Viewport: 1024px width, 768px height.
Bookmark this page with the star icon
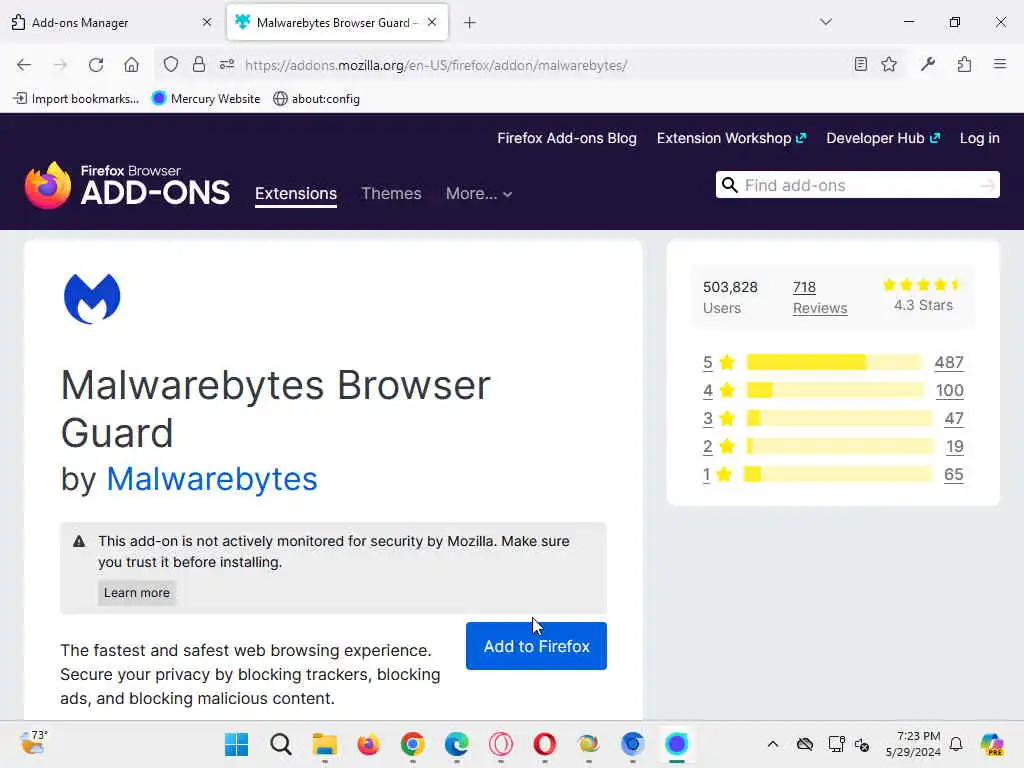(889, 64)
